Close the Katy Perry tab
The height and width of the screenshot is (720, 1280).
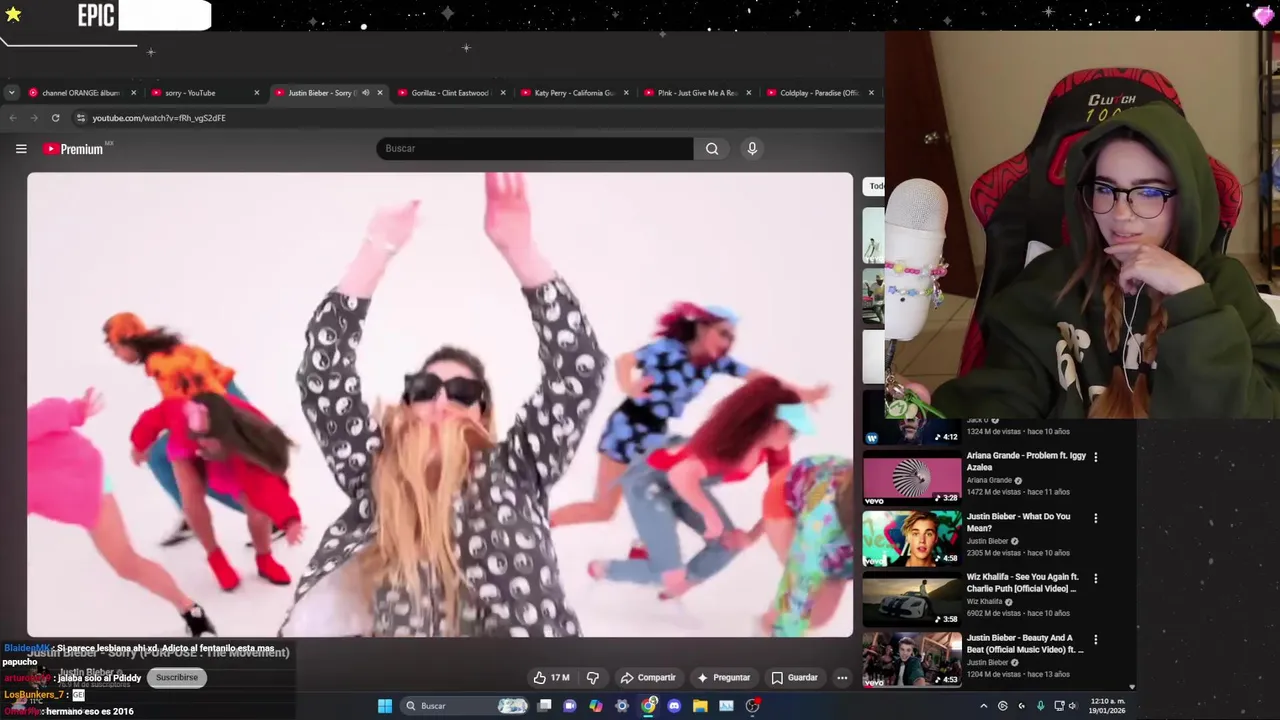click(x=626, y=93)
